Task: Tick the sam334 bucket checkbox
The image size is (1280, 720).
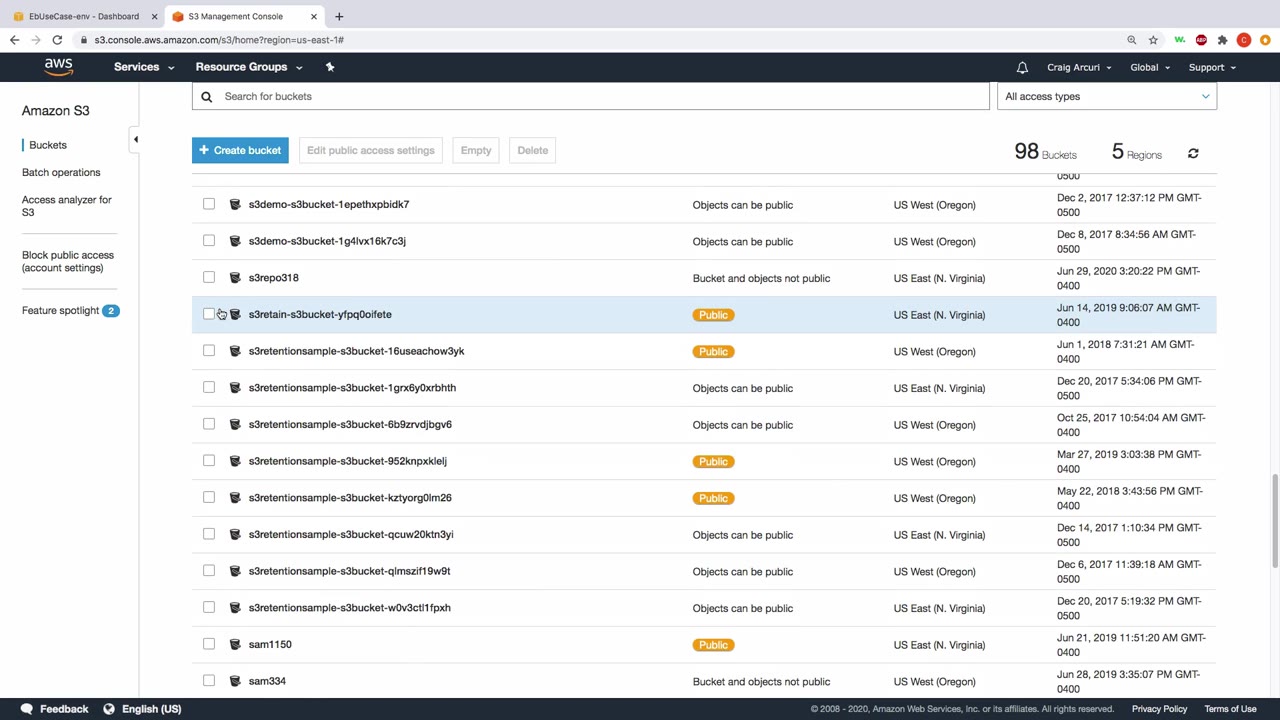Action: click(x=209, y=681)
